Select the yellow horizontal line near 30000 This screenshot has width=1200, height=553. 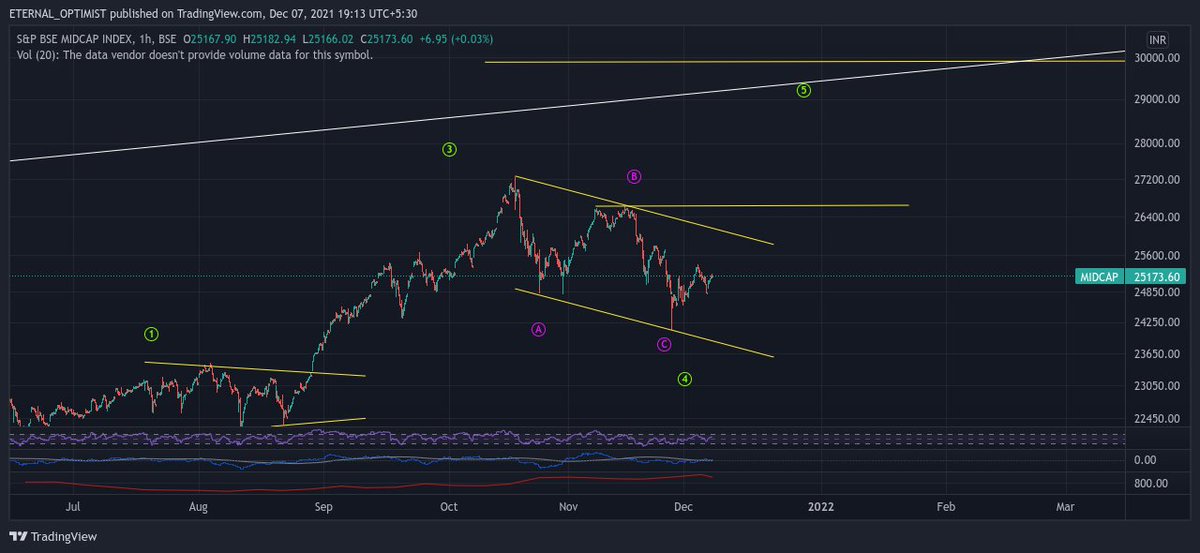(805, 62)
